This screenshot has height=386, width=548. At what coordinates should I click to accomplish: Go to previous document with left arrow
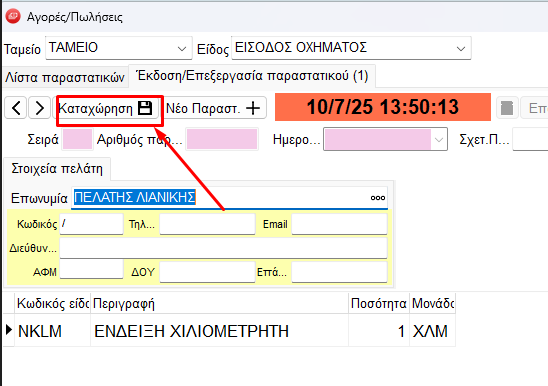pos(16,108)
